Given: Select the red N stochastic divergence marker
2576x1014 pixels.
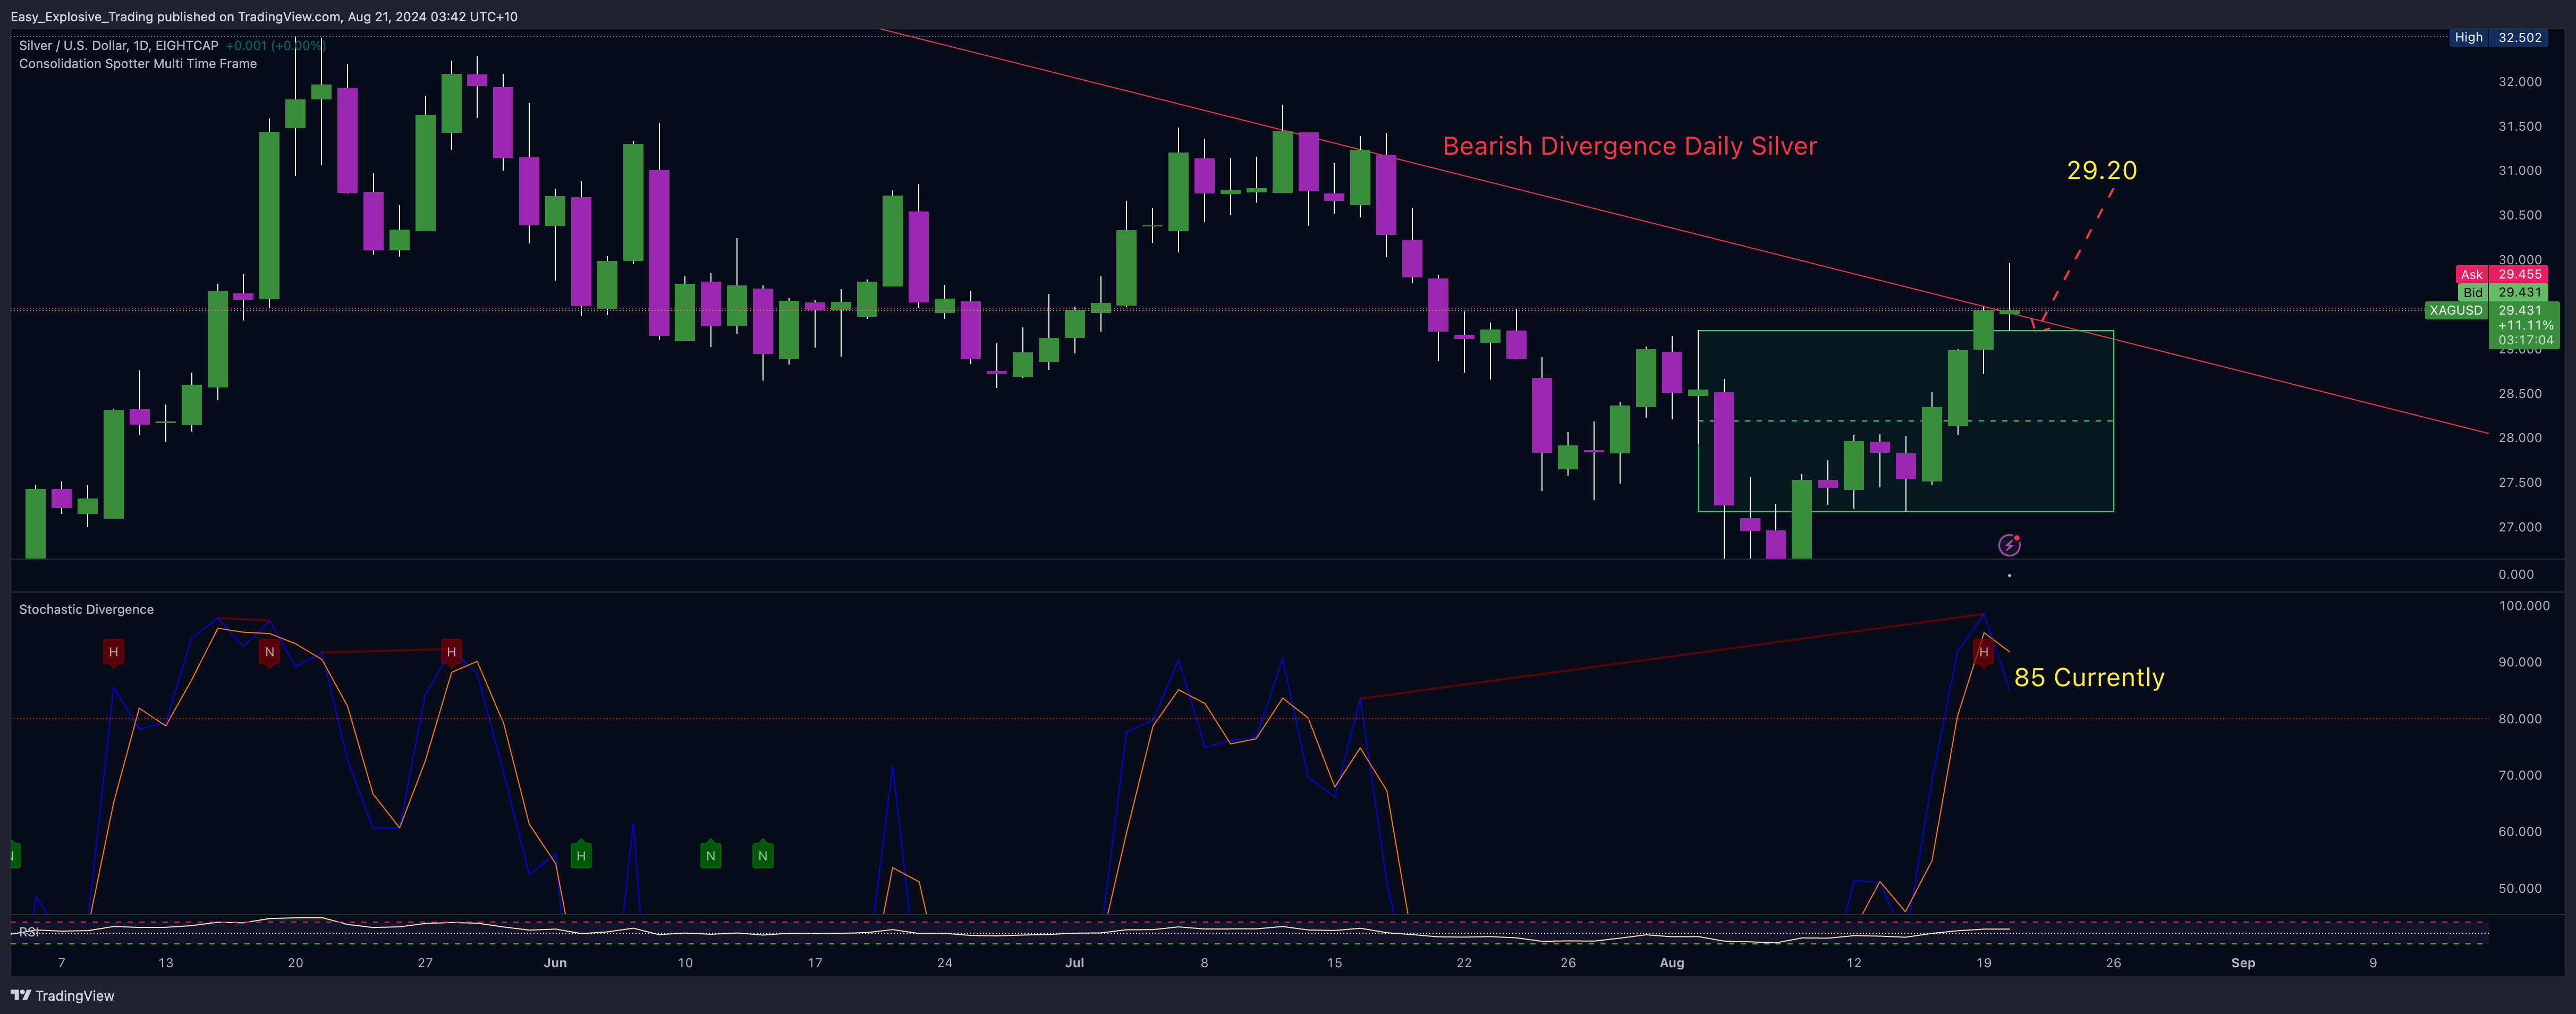Looking at the screenshot, I should [269, 653].
